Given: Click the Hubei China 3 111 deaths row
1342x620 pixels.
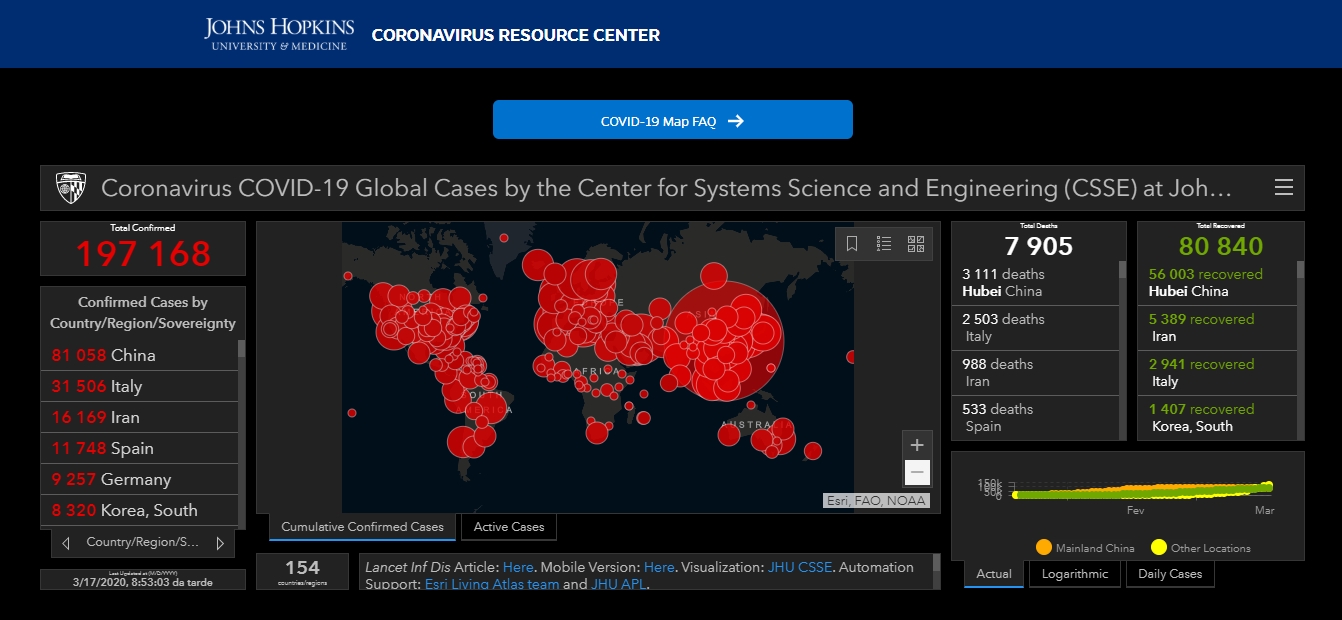Looking at the screenshot, I should click(x=1034, y=283).
